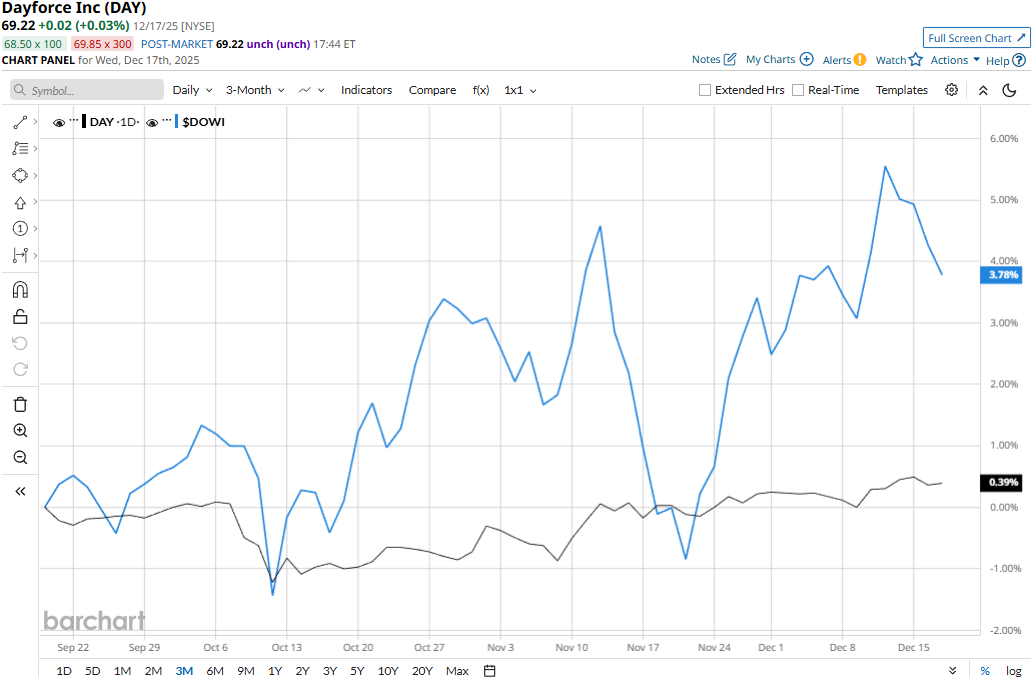Image resolution: width=1032 pixels, height=677 pixels.
Task: Open the Actions dropdown menu
Action: tap(955, 60)
